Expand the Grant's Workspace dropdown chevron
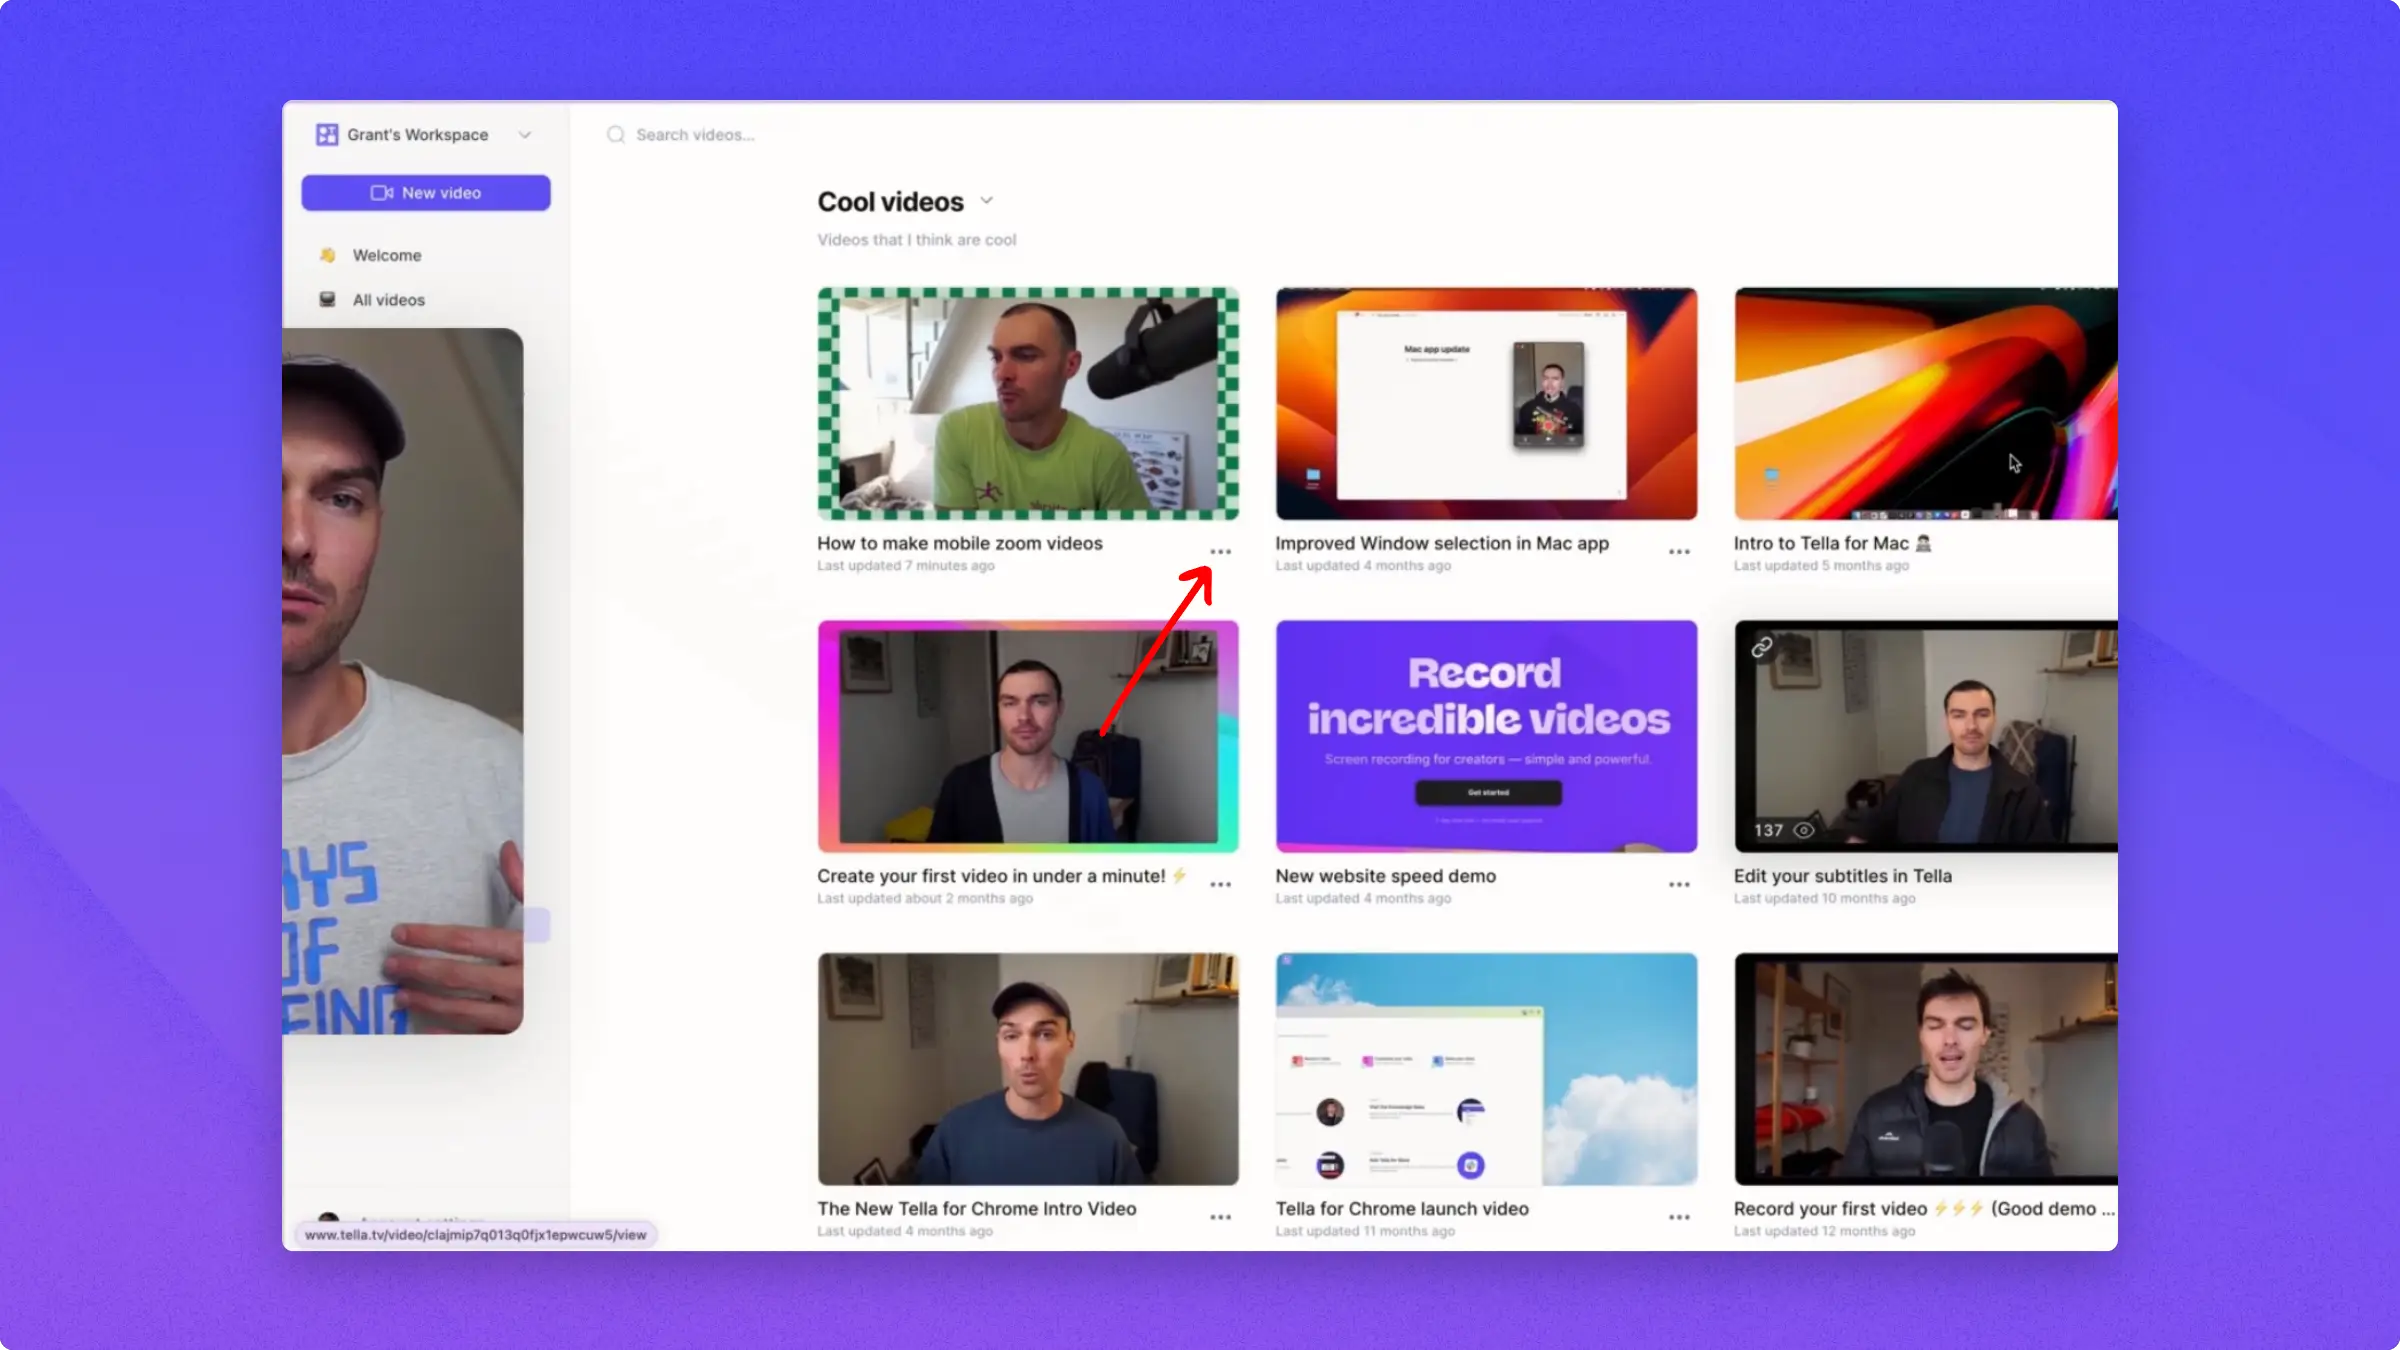Screen dimensions: 2400x1350 [x=525, y=135]
